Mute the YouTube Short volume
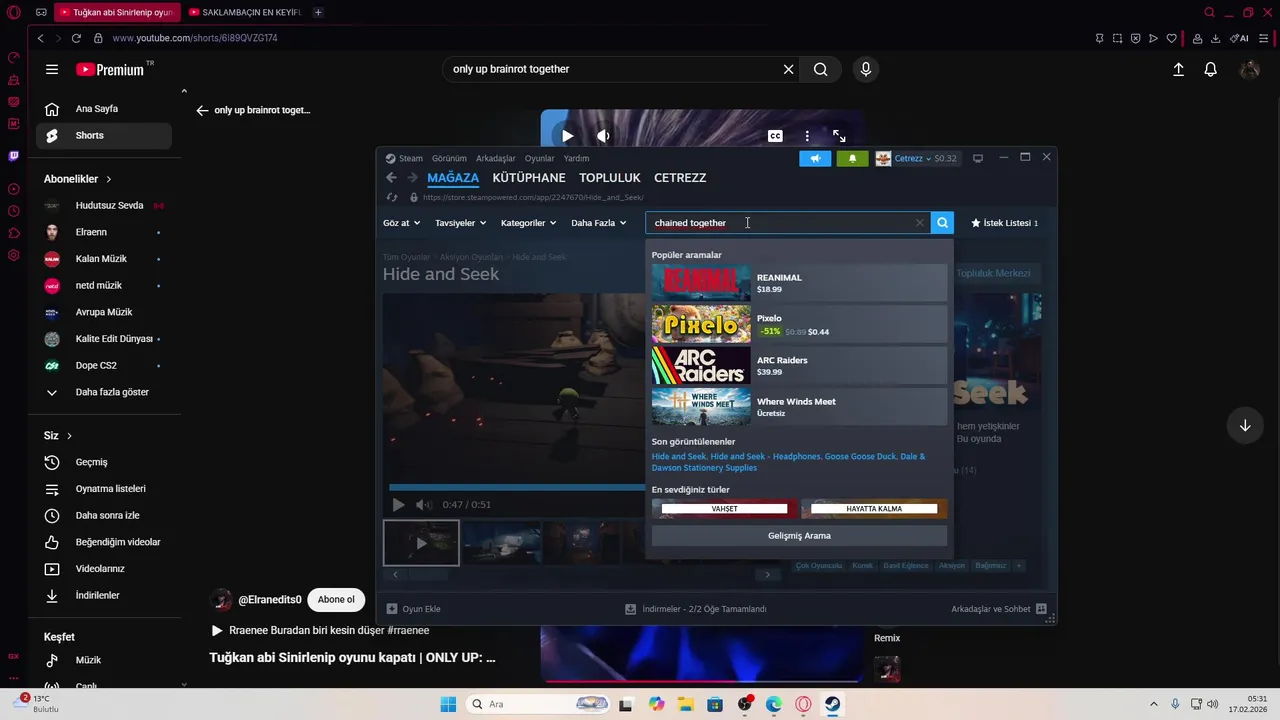Image resolution: width=1280 pixels, height=720 pixels. (x=603, y=136)
